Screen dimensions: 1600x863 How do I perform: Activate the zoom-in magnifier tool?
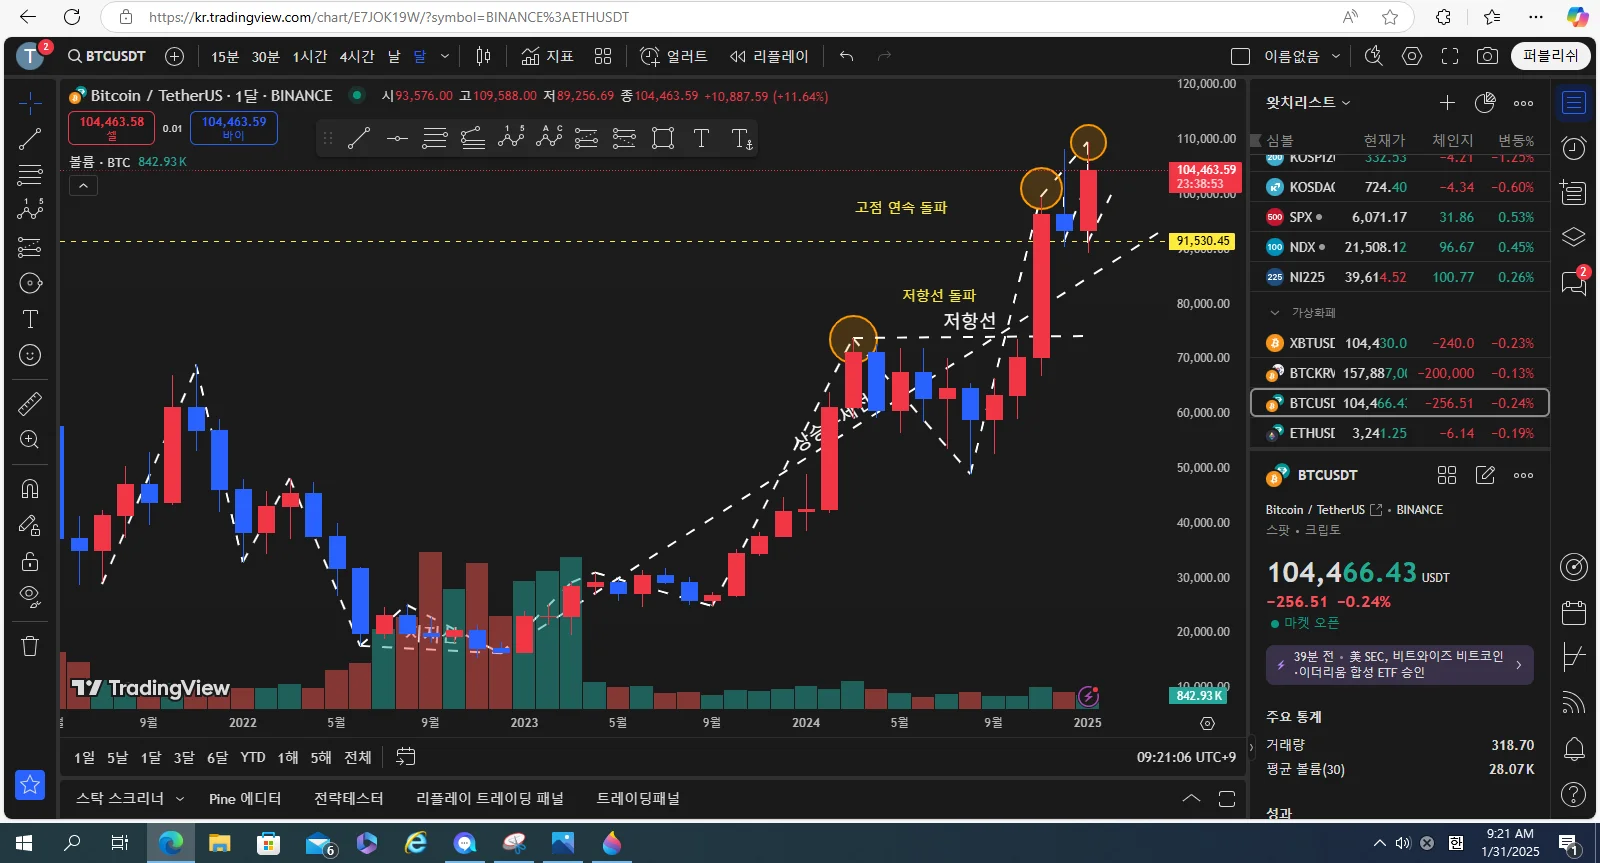(30, 440)
